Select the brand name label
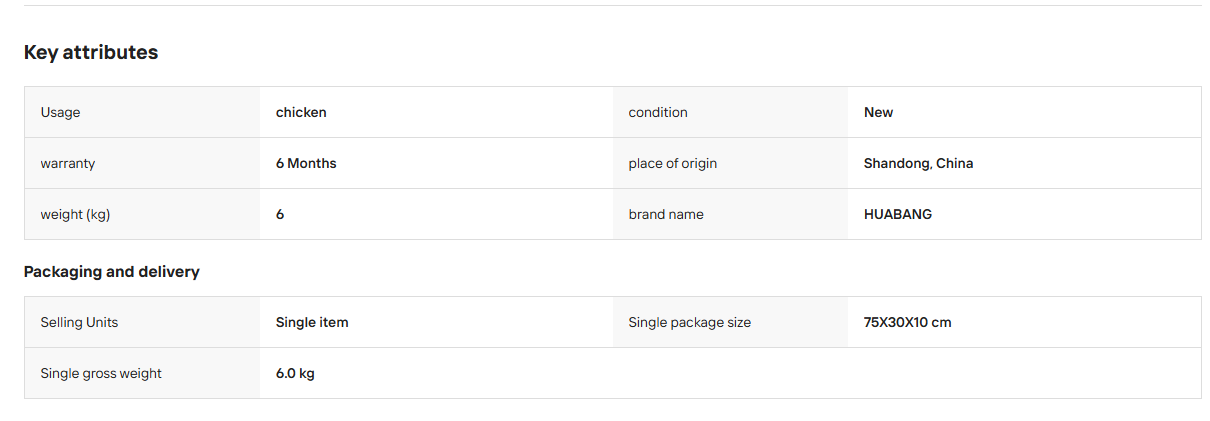Screen dimensions: 1210x421 click(666, 214)
